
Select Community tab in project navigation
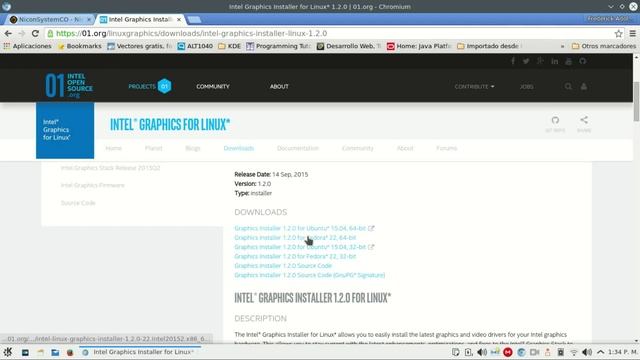click(358, 148)
